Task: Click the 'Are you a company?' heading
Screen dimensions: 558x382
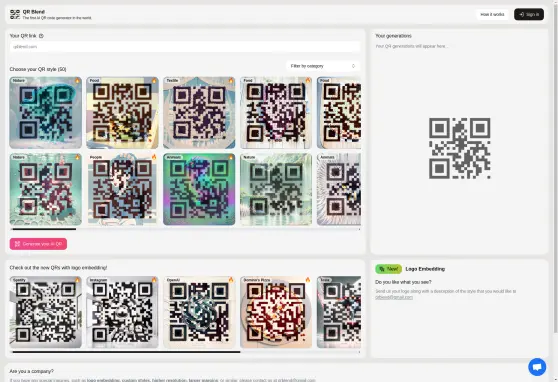Action: tap(32, 371)
